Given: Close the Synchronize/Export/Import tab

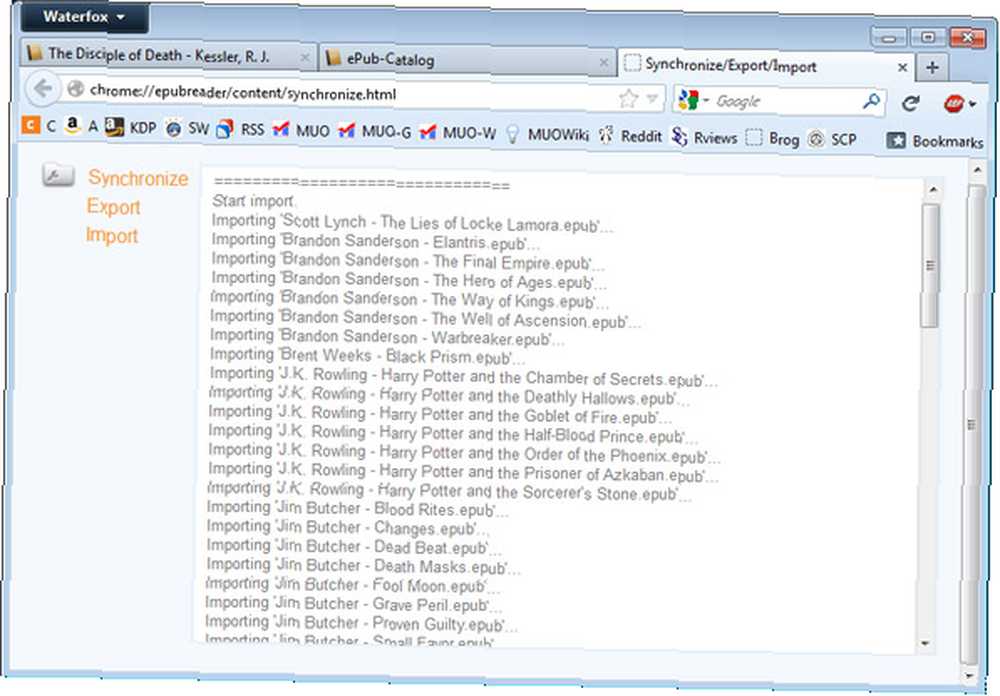Looking at the screenshot, I should 902,66.
